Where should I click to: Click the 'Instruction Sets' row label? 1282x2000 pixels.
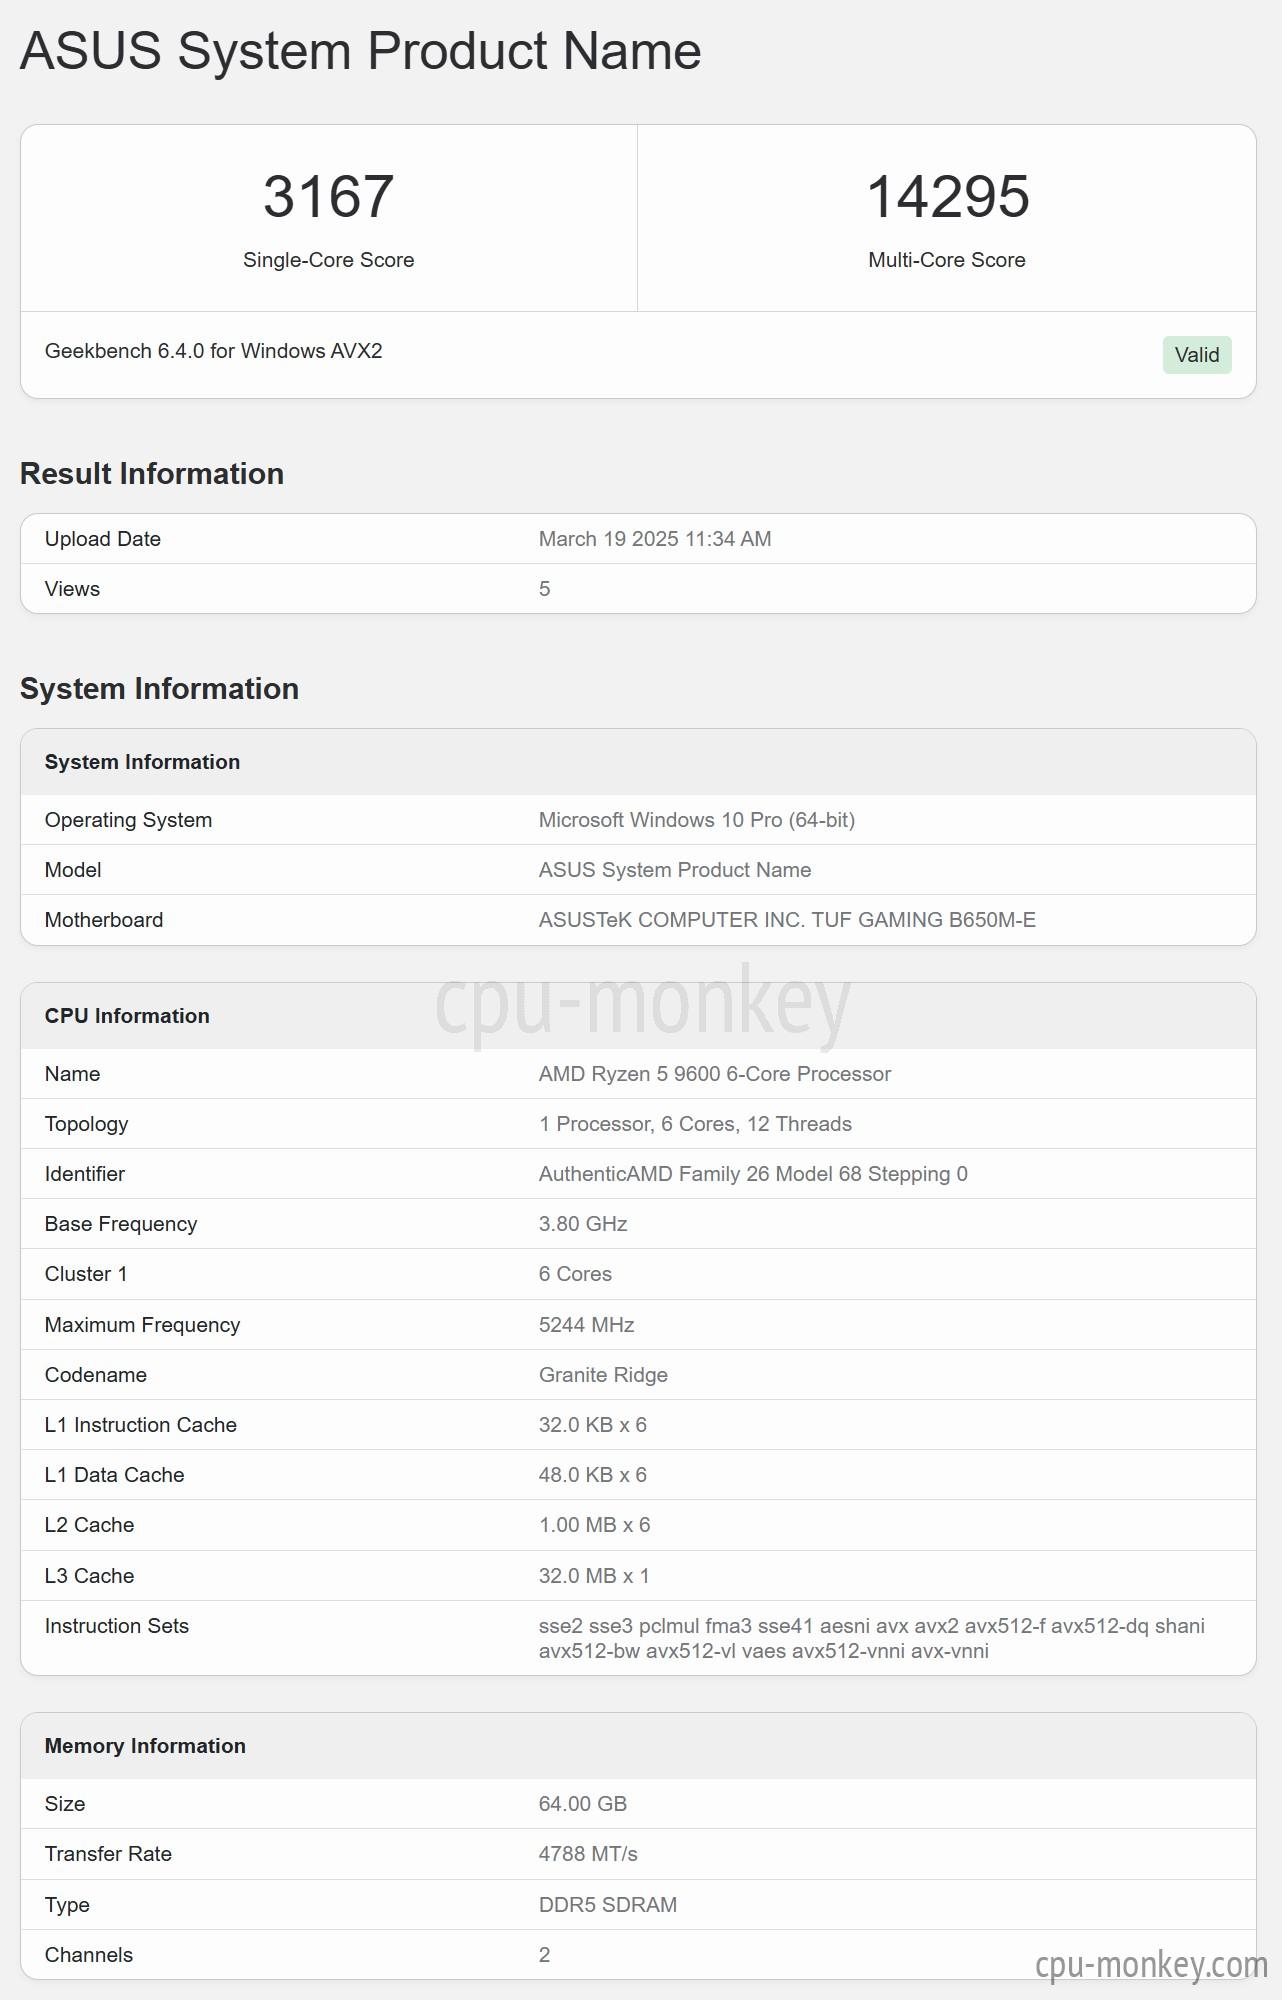(x=117, y=1626)
